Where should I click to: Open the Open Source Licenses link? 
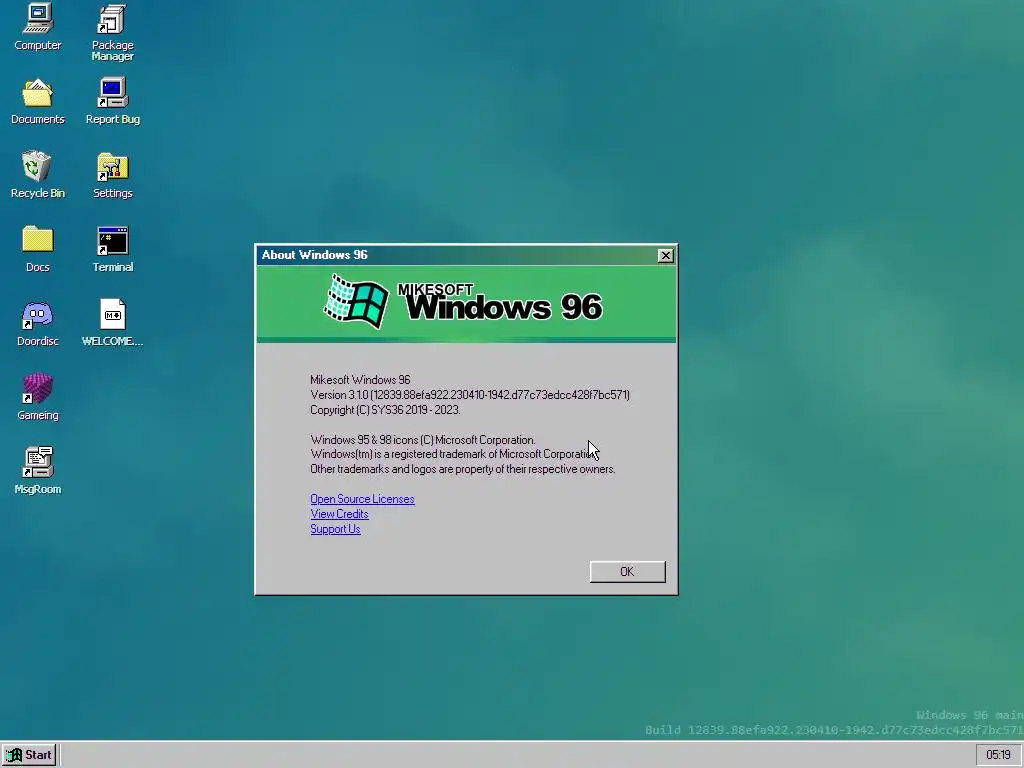point(362,499)
